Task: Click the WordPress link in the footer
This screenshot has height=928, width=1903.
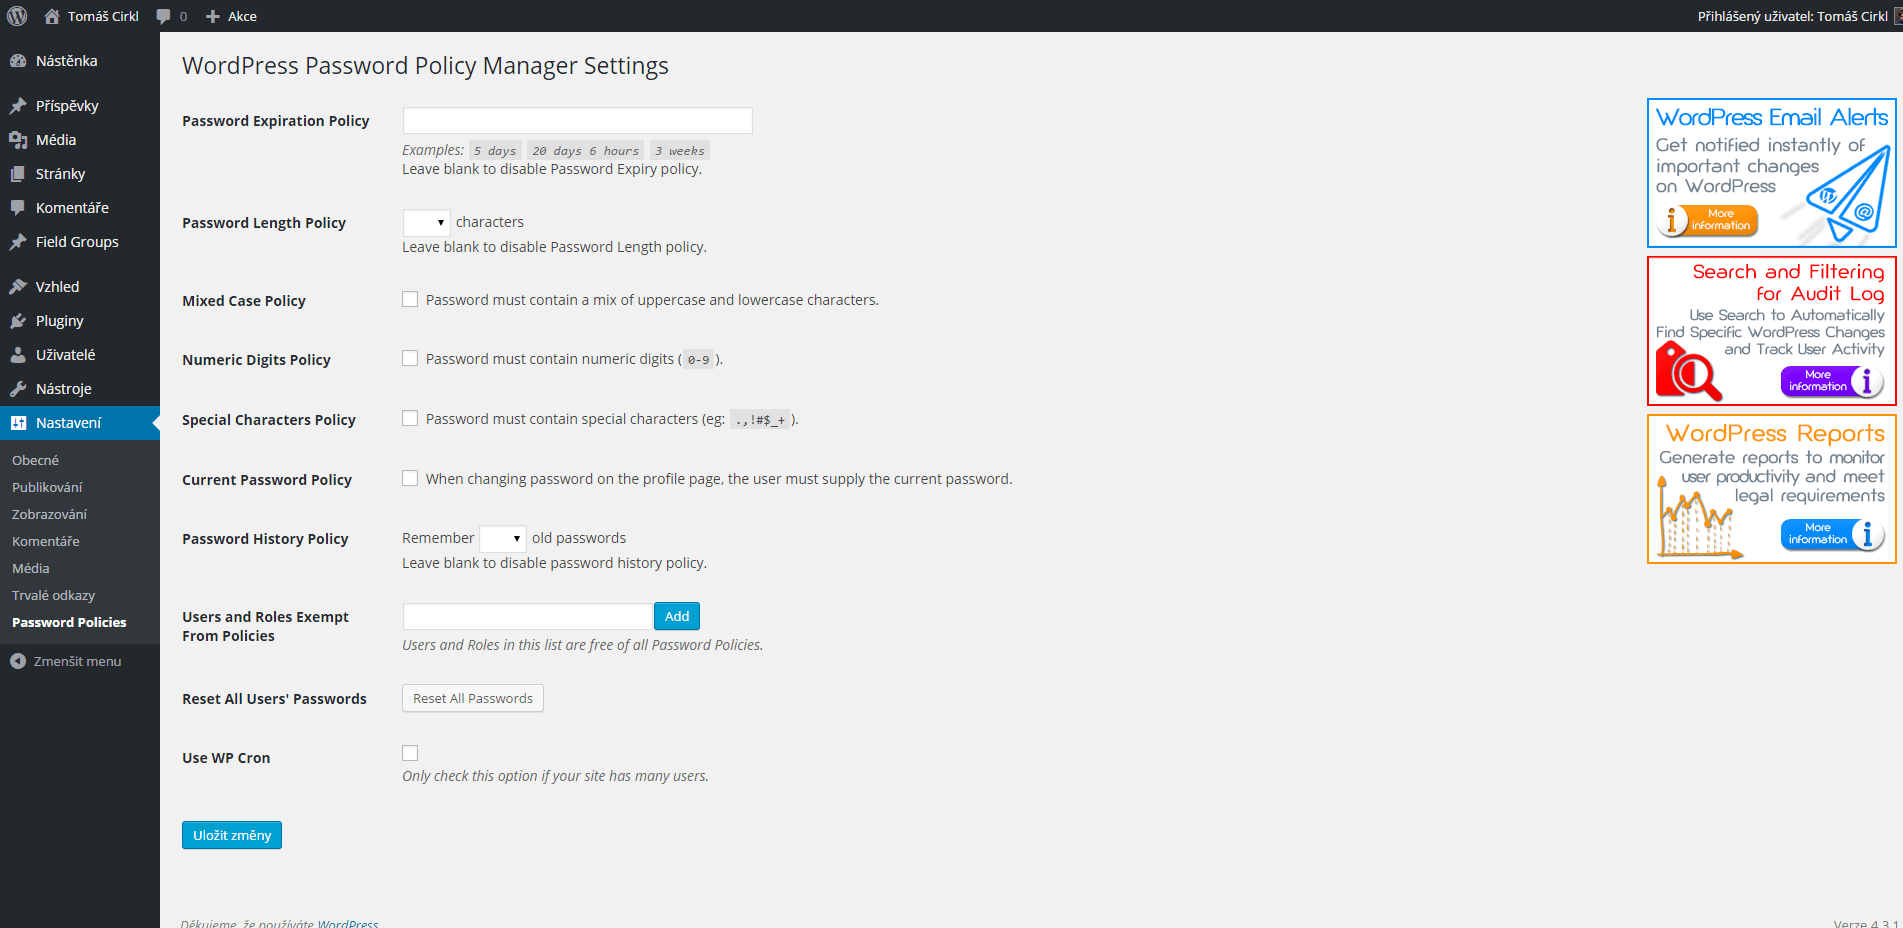Action: [x=348, y=923]
